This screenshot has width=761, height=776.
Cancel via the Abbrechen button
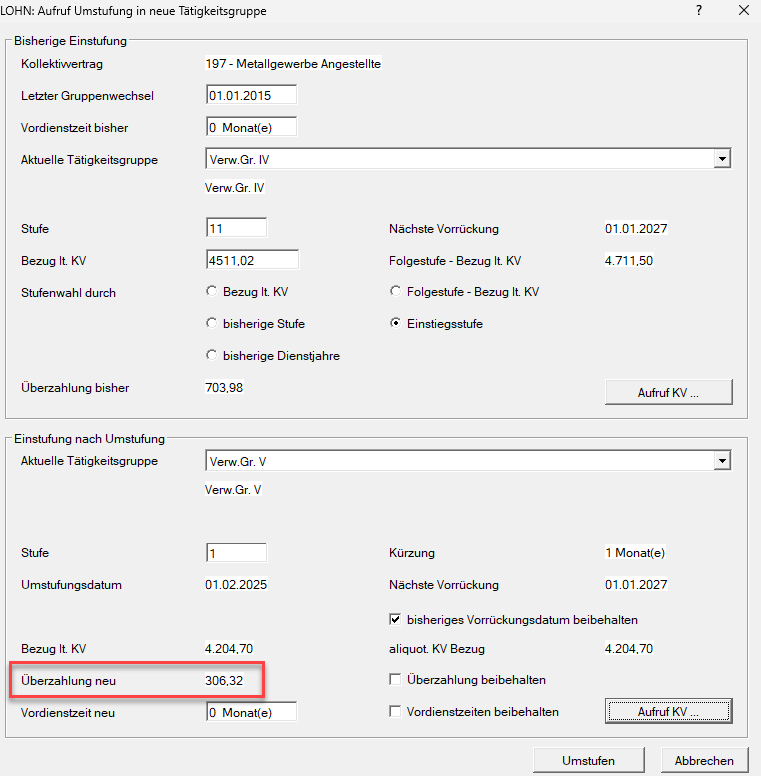point(704,760)
